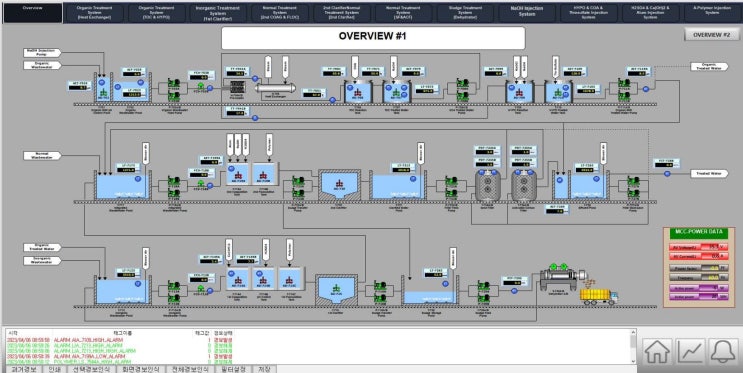Click the 저장 button
743x373 pixels.
click(264, 369)
